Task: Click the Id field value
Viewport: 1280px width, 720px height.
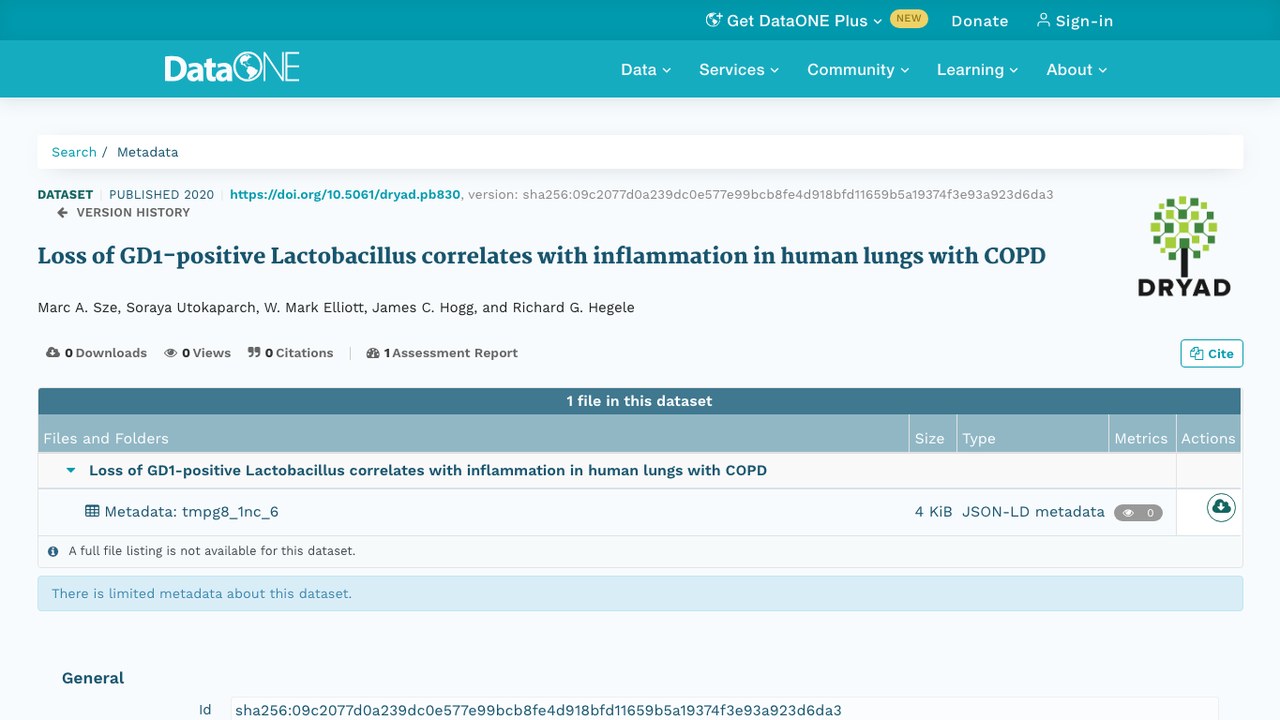Action: click(x=724, y=710)
